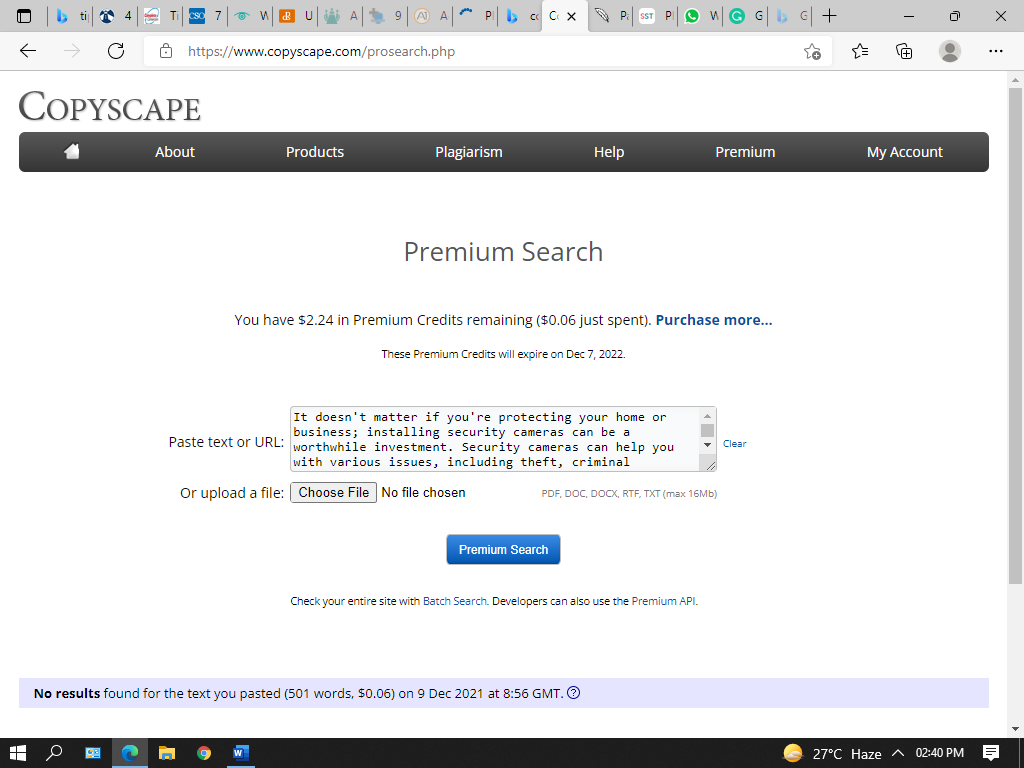This screenshot has width=1024, height=768.
Task: Open the My Account menu item
Action: pyautogui.click(x=904, y=152)
